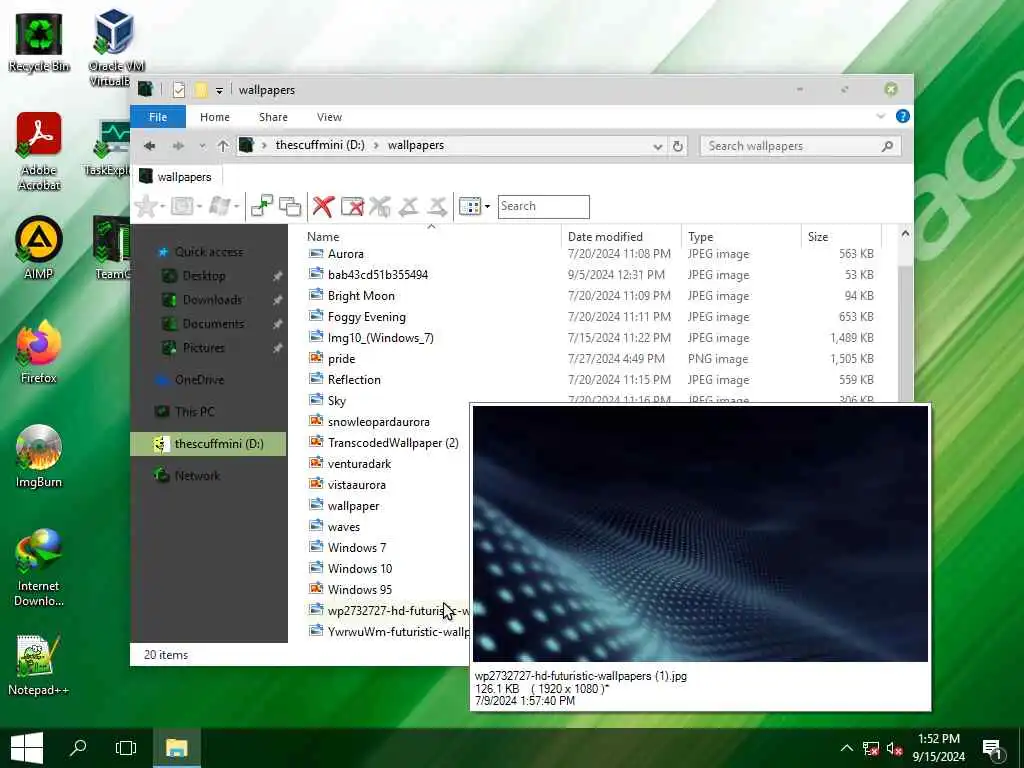
Task: Select Quick access in navigation pane
Action: point(209,252)
